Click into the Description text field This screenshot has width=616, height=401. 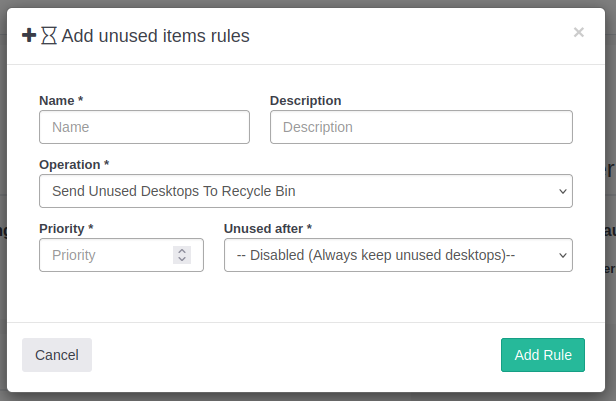point(421,127)
